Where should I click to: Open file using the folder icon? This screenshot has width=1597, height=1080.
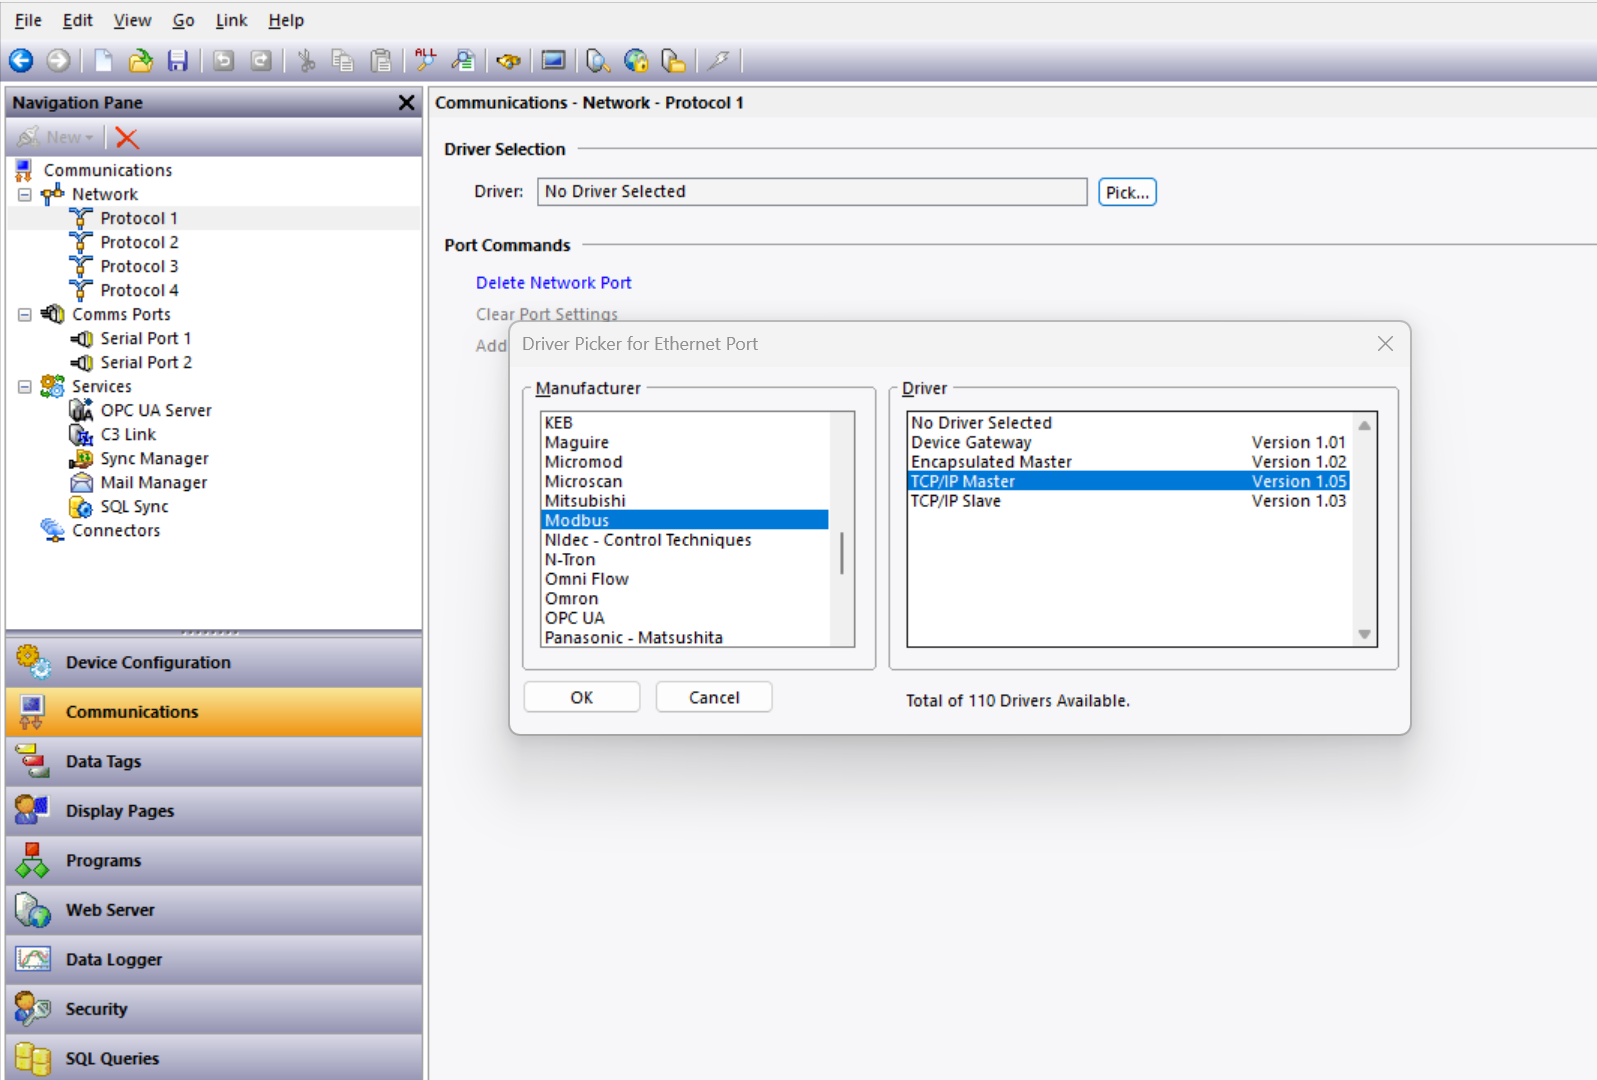[141, 61]
